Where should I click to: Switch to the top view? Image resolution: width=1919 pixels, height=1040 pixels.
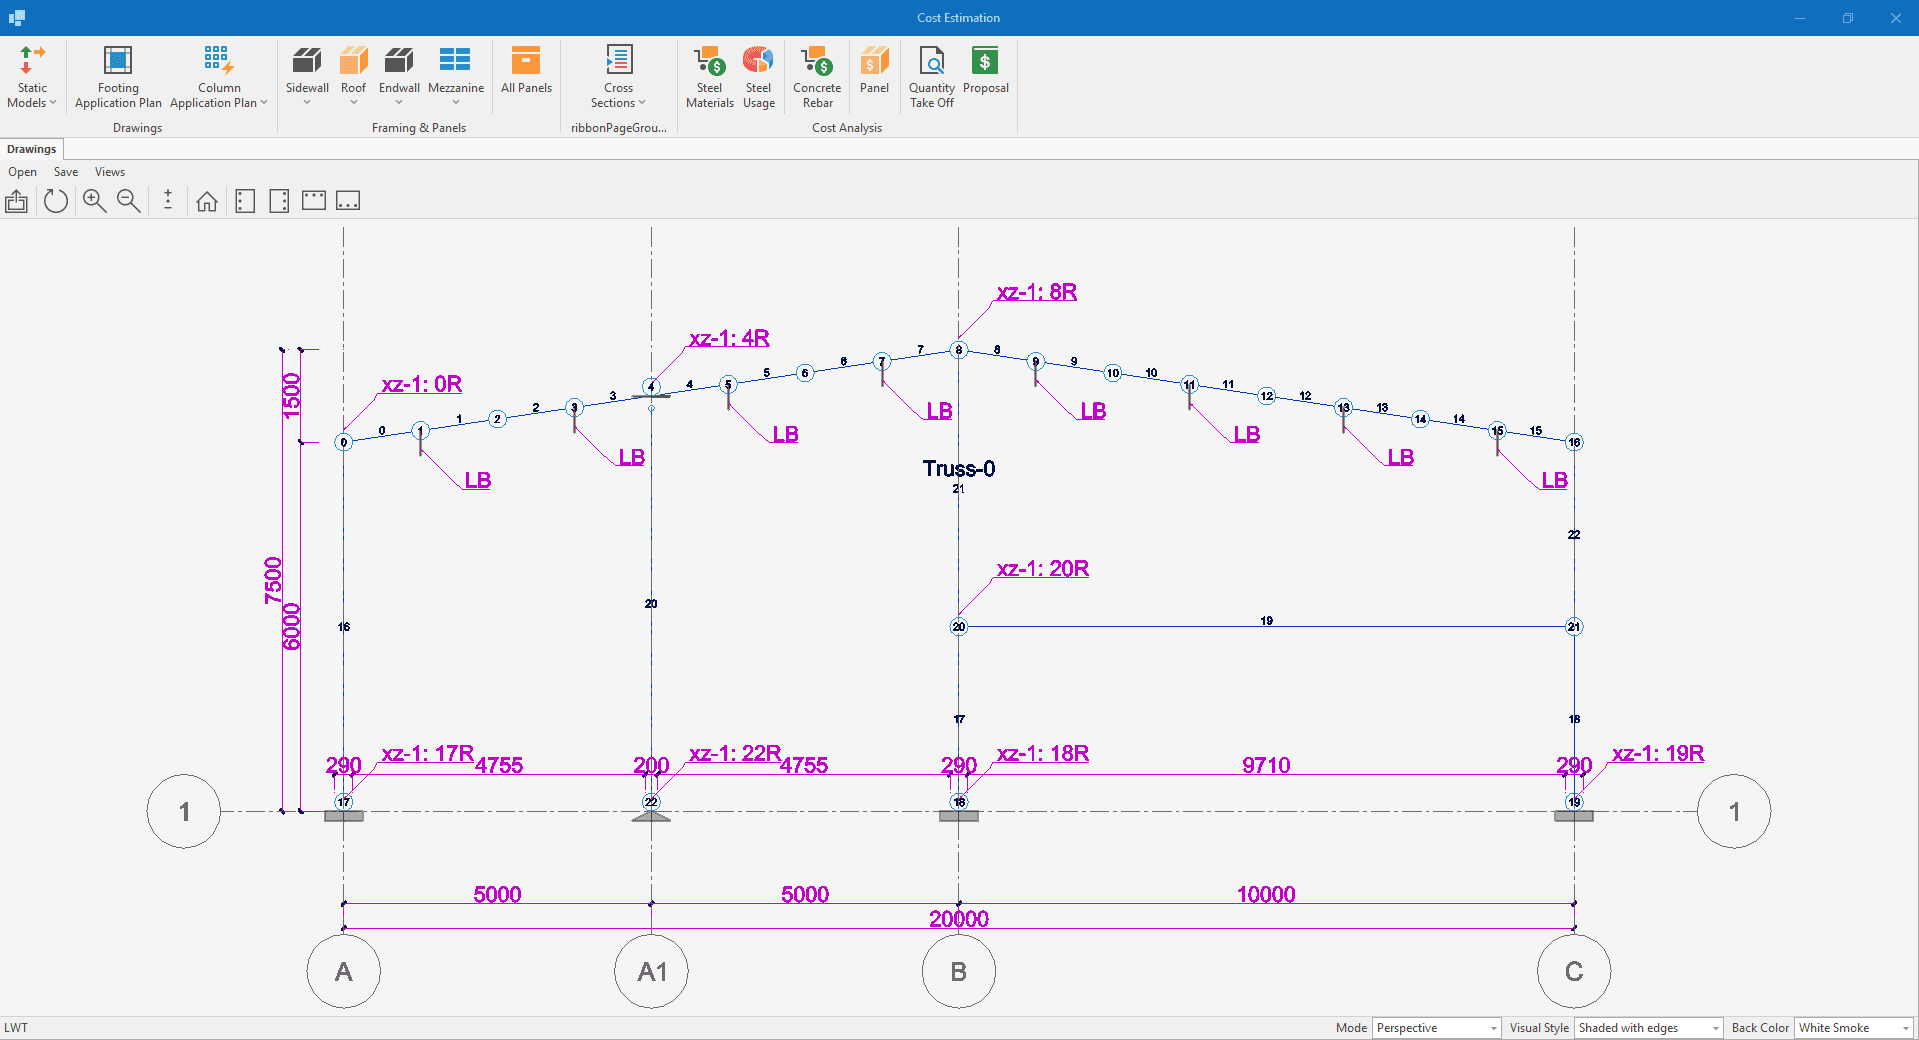314,201
